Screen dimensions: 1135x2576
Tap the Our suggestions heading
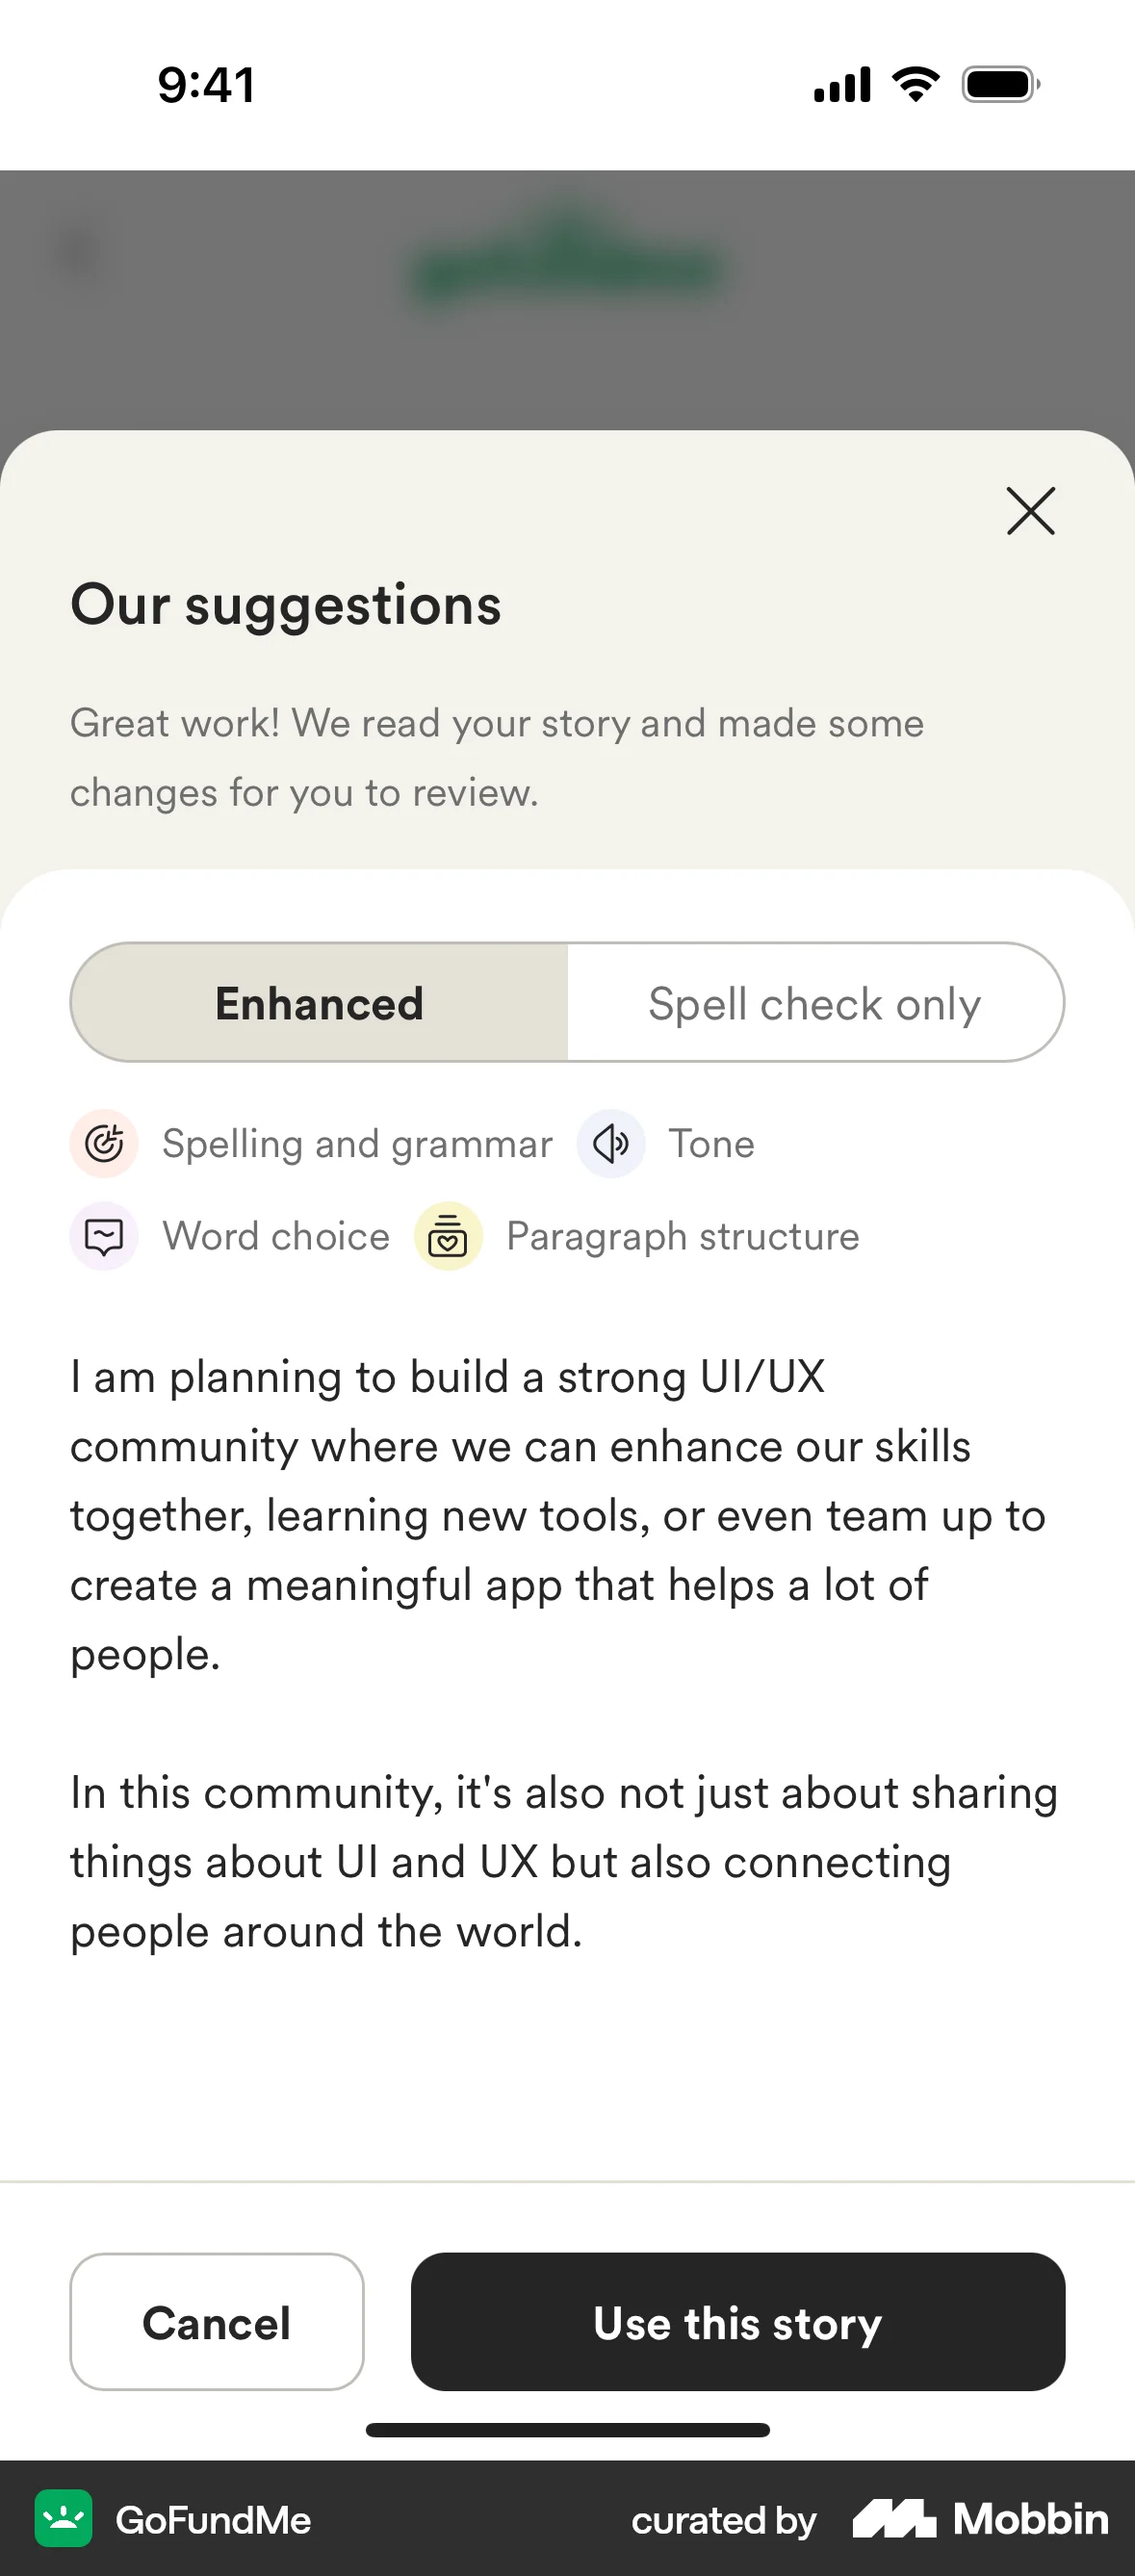point(286,604)
